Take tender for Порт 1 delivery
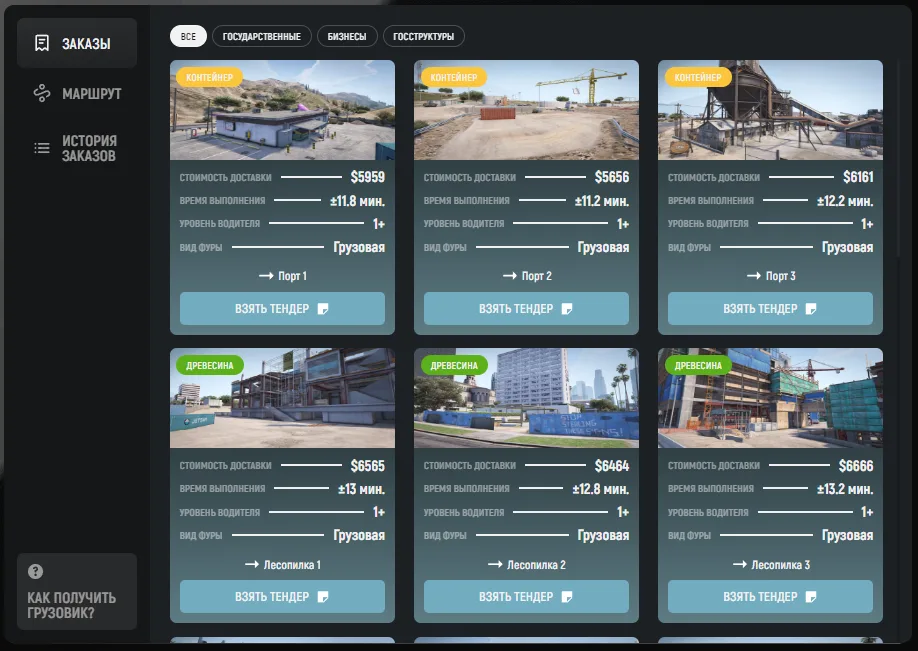 click(282, 309)
